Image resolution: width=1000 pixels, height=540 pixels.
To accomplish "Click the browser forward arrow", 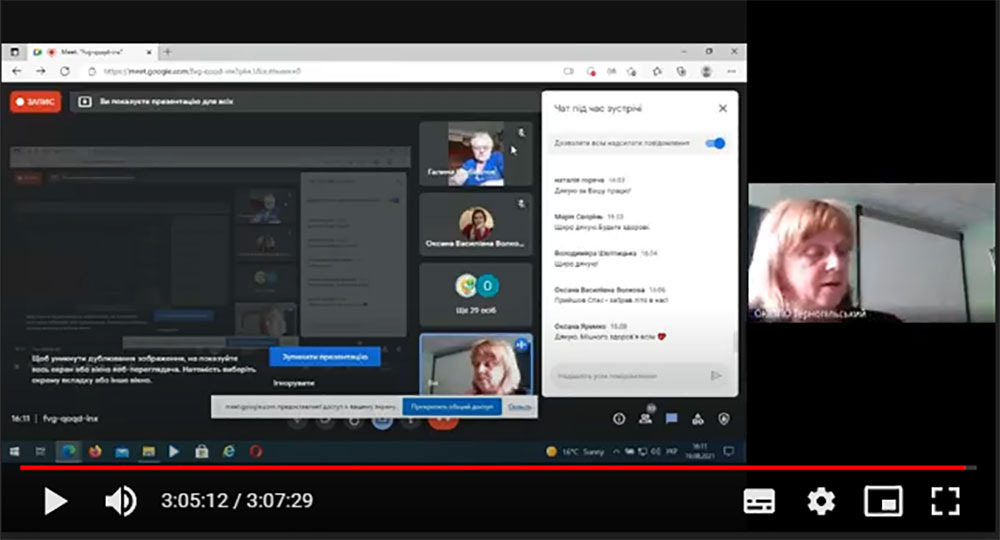I will pyautogui.click(x=41, y=71).
